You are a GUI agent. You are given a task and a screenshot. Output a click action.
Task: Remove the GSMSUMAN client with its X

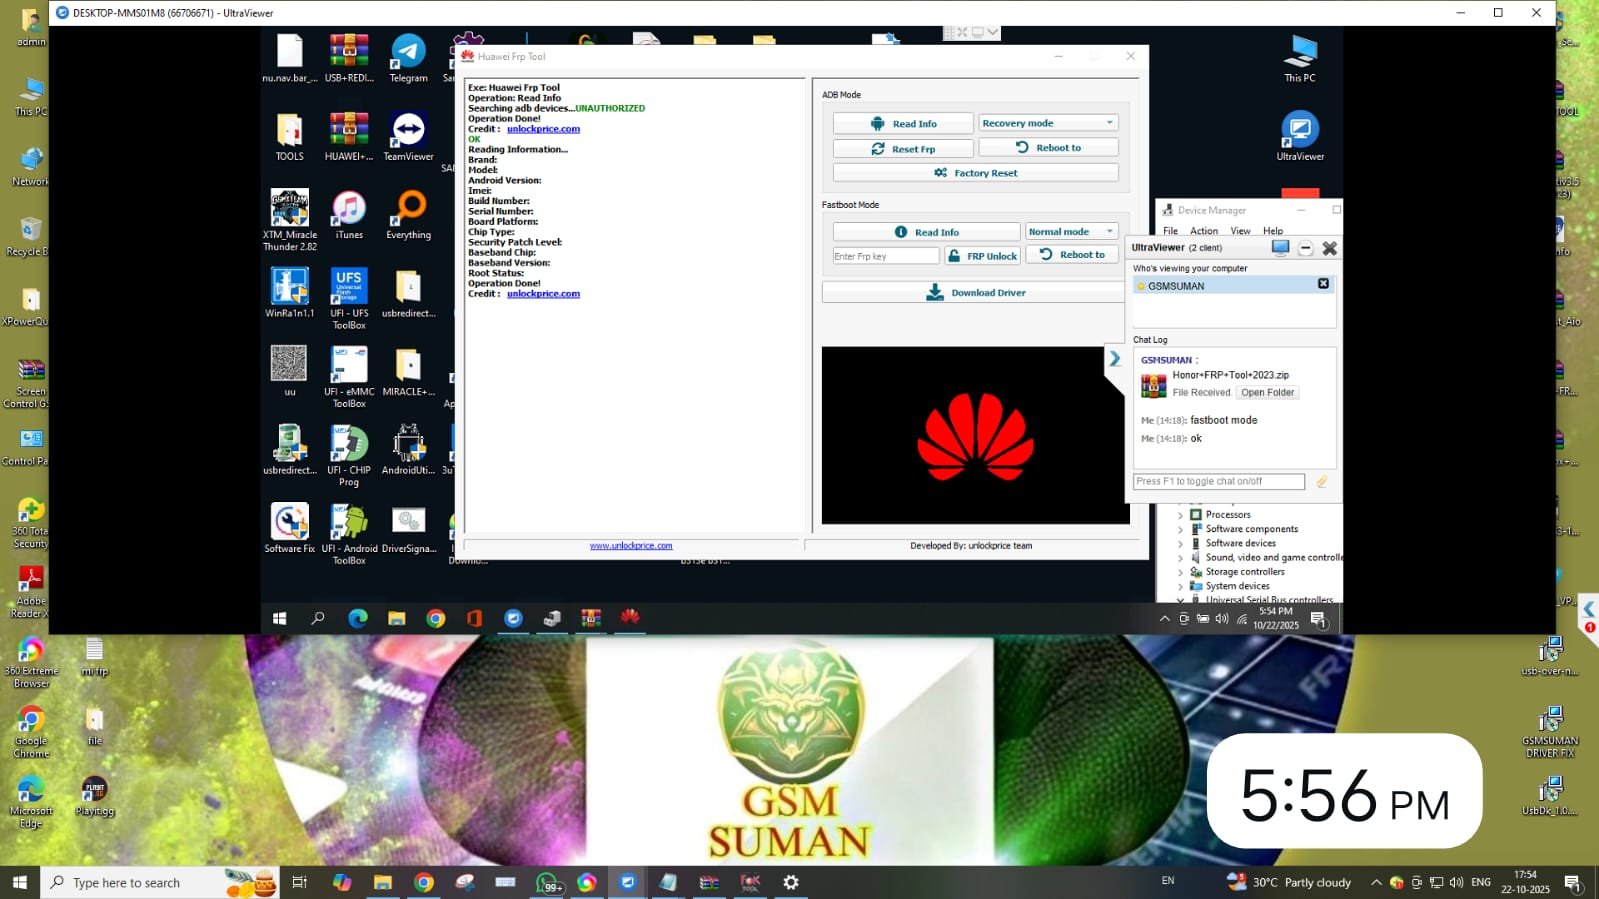(1323, 285)
